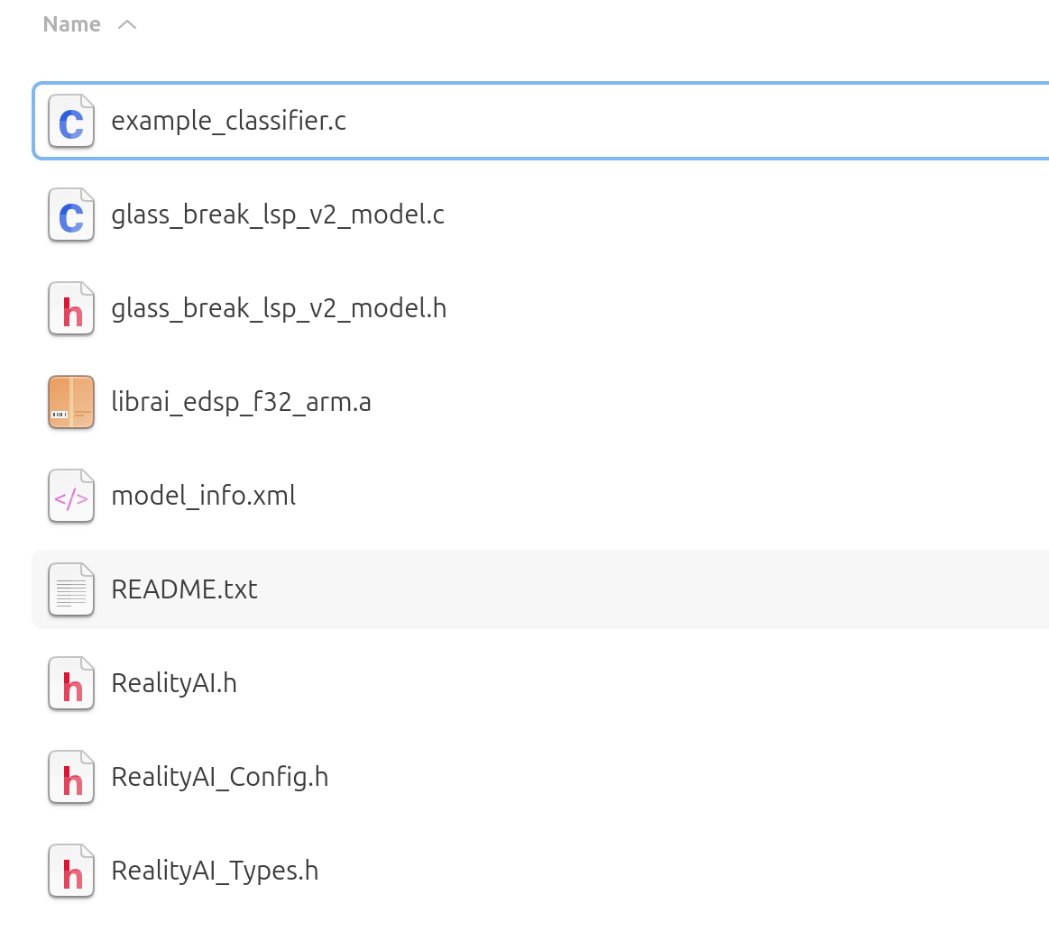Click the text document icon for README.txt
The image size is (1049, 940).
click(x=71, y=589)
